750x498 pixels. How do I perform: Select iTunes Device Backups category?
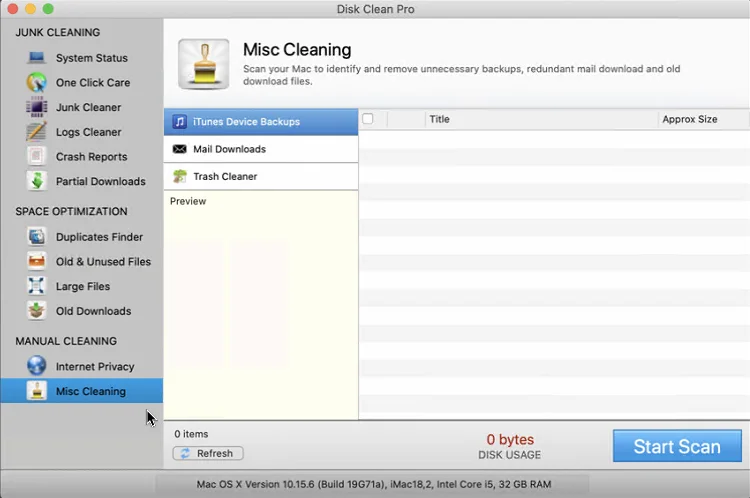(261, 122)
